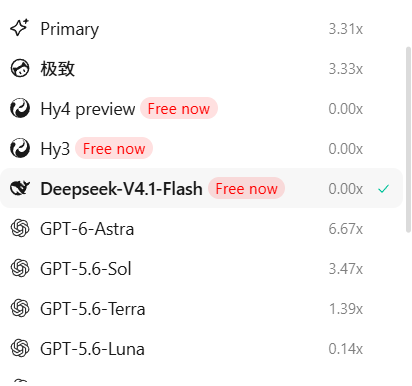Viewport: 412px width, 386px height.
Task: Click the Deepseek whale icon
Action: click(x=20, y=188)
